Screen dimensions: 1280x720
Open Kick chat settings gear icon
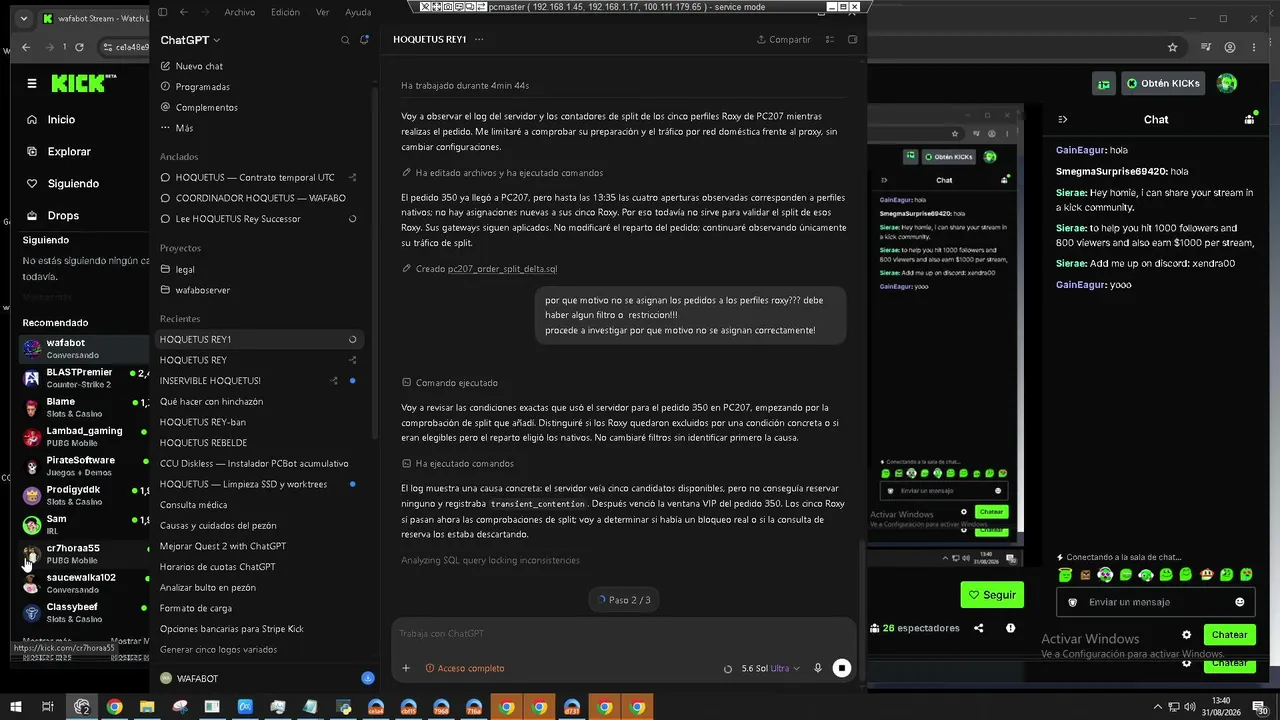[x=1187, y=635]
